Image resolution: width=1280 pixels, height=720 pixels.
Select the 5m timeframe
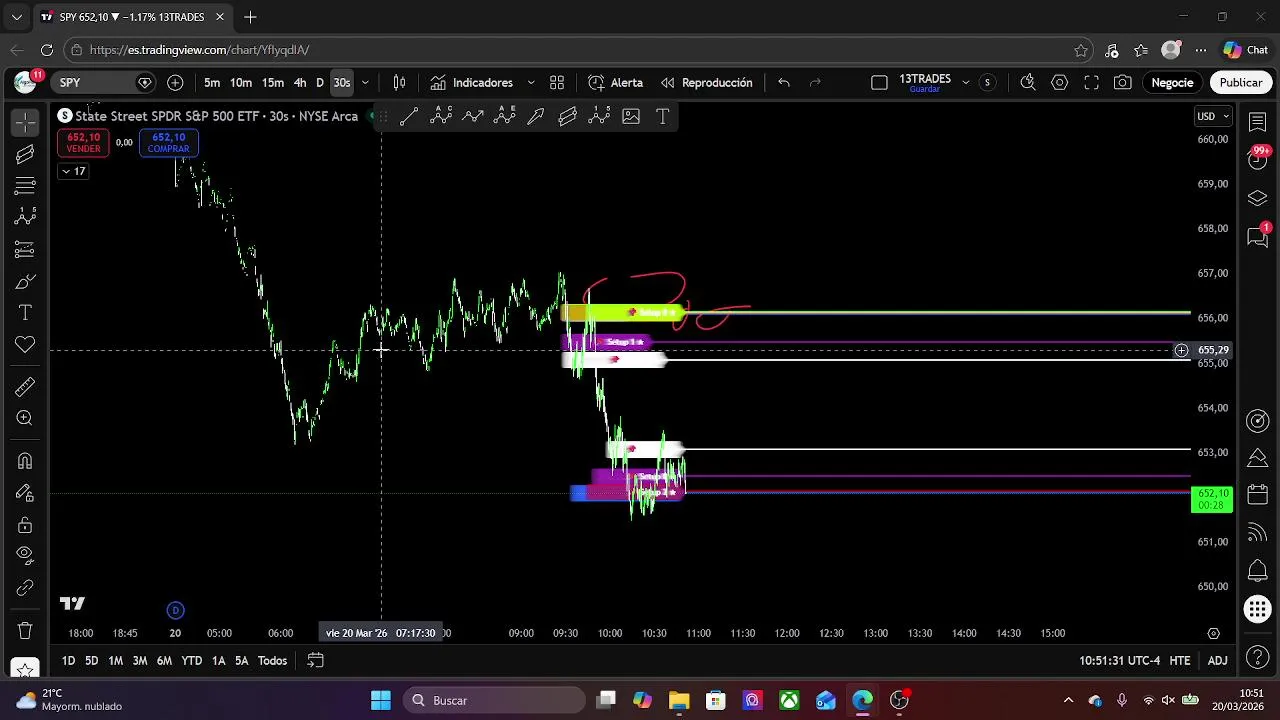(x=212, y=83)
